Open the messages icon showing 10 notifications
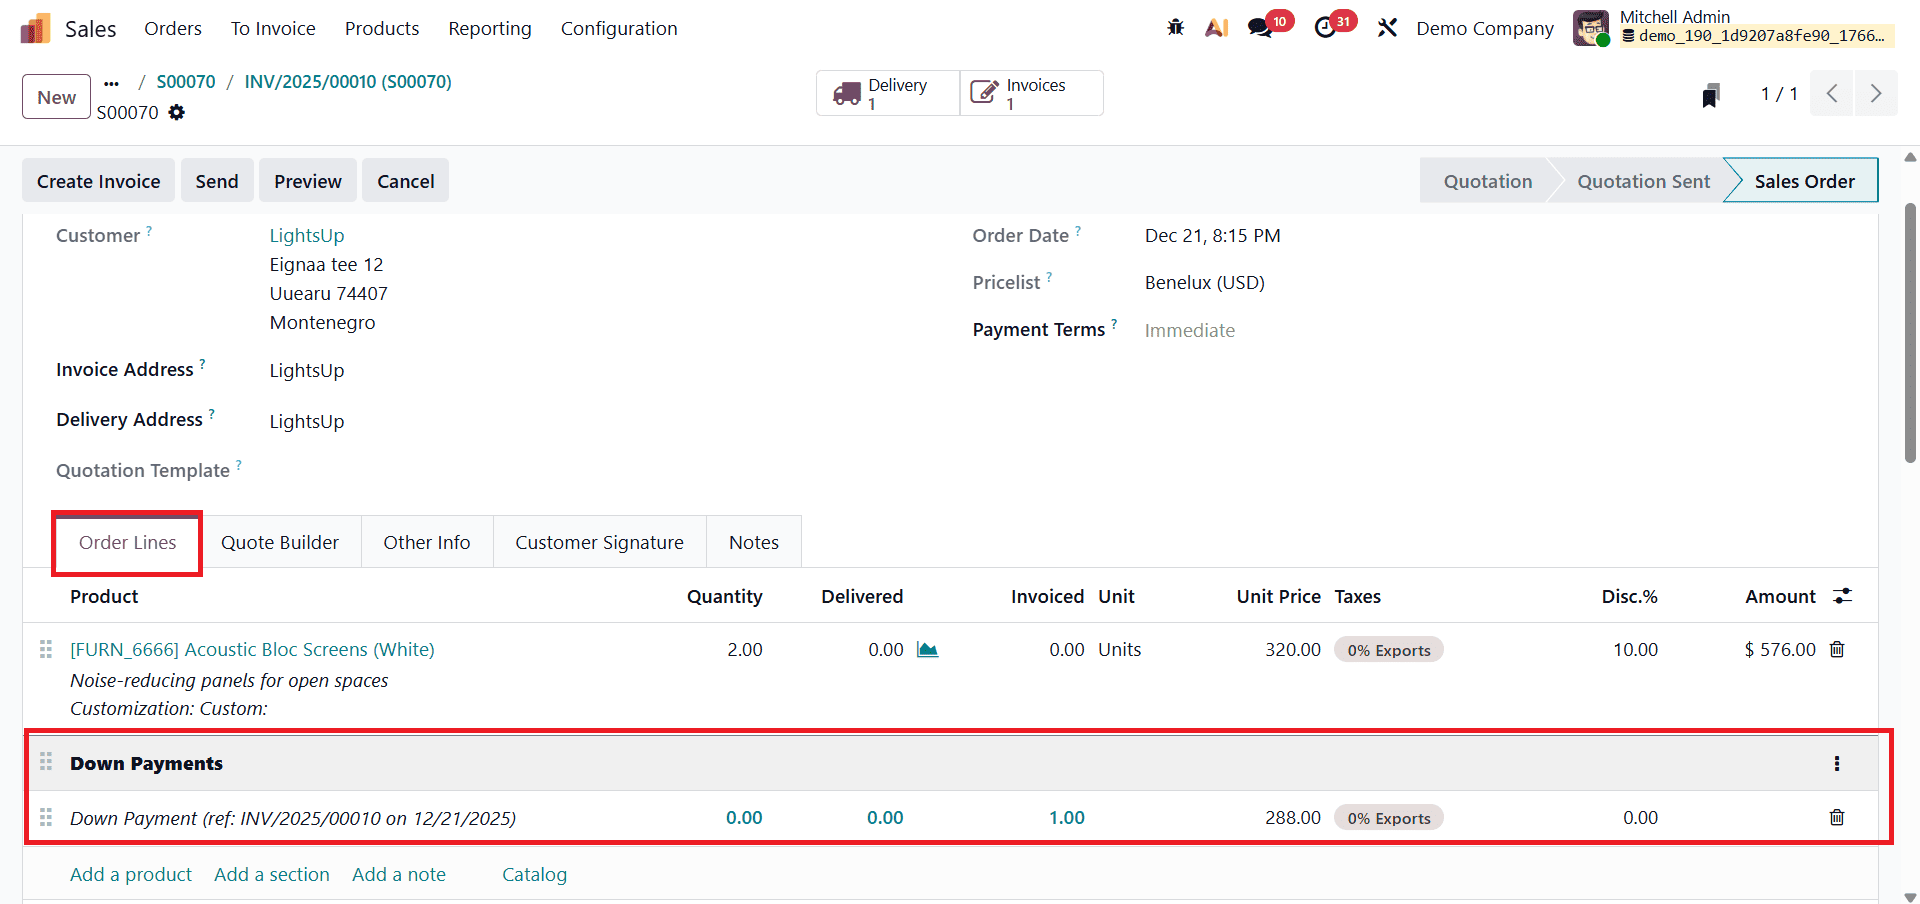Screen dimensions: 1920x904 click(x=1261, y=27)
